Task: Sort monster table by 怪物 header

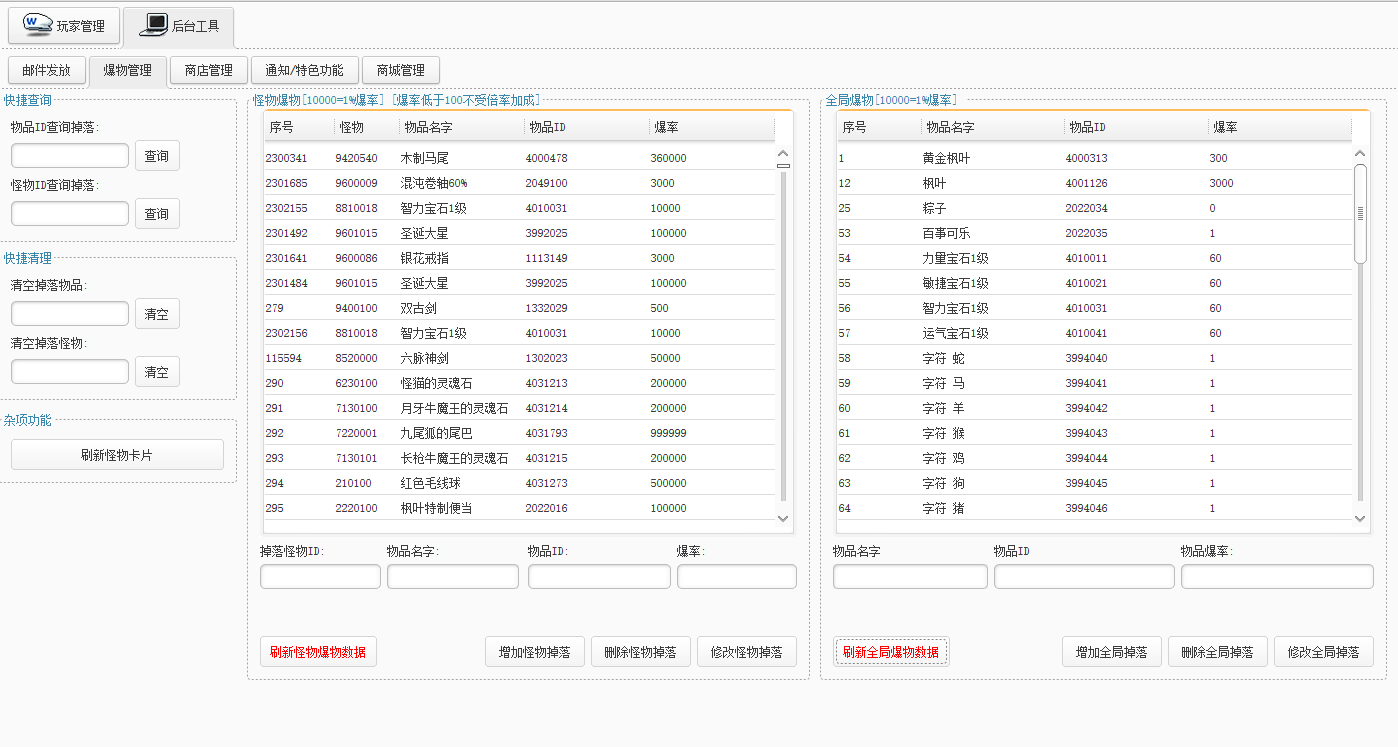Action: pos(366,127)
